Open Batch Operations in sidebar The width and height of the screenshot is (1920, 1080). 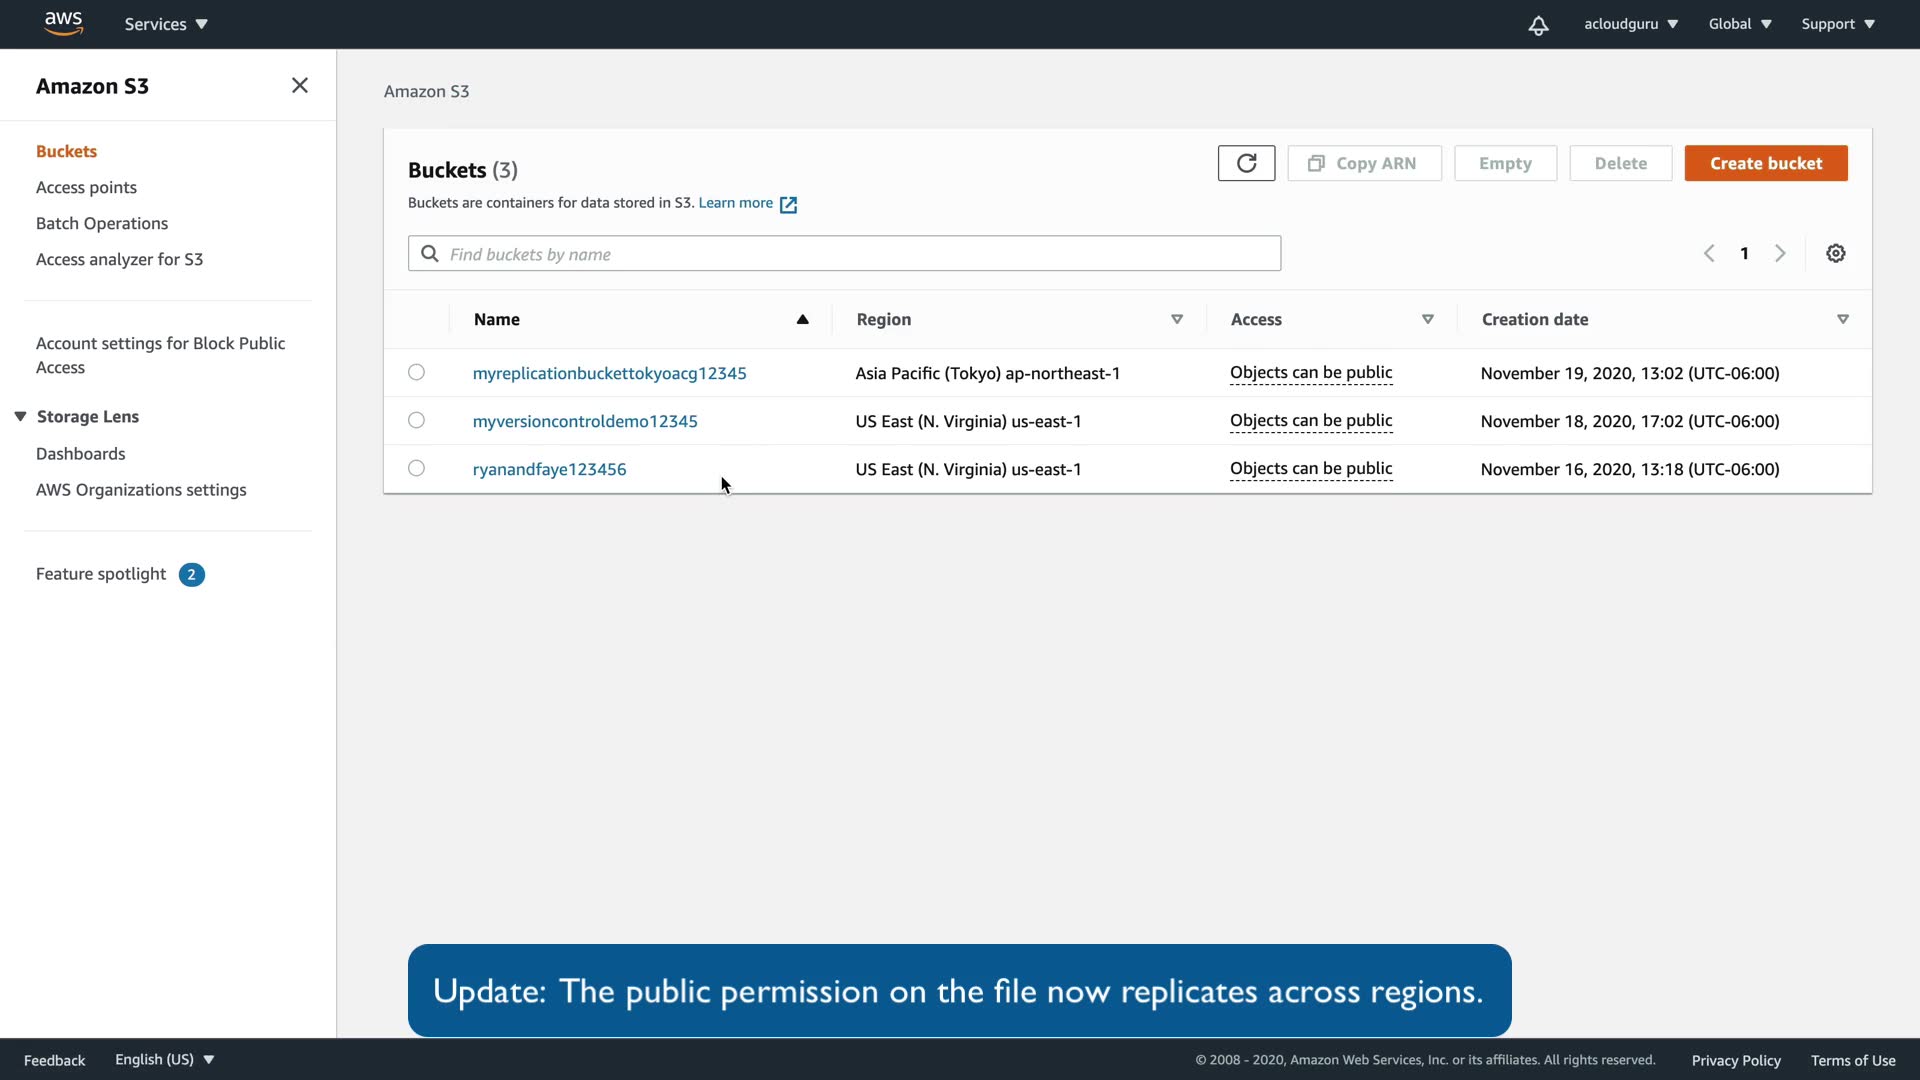click(102, 224)
